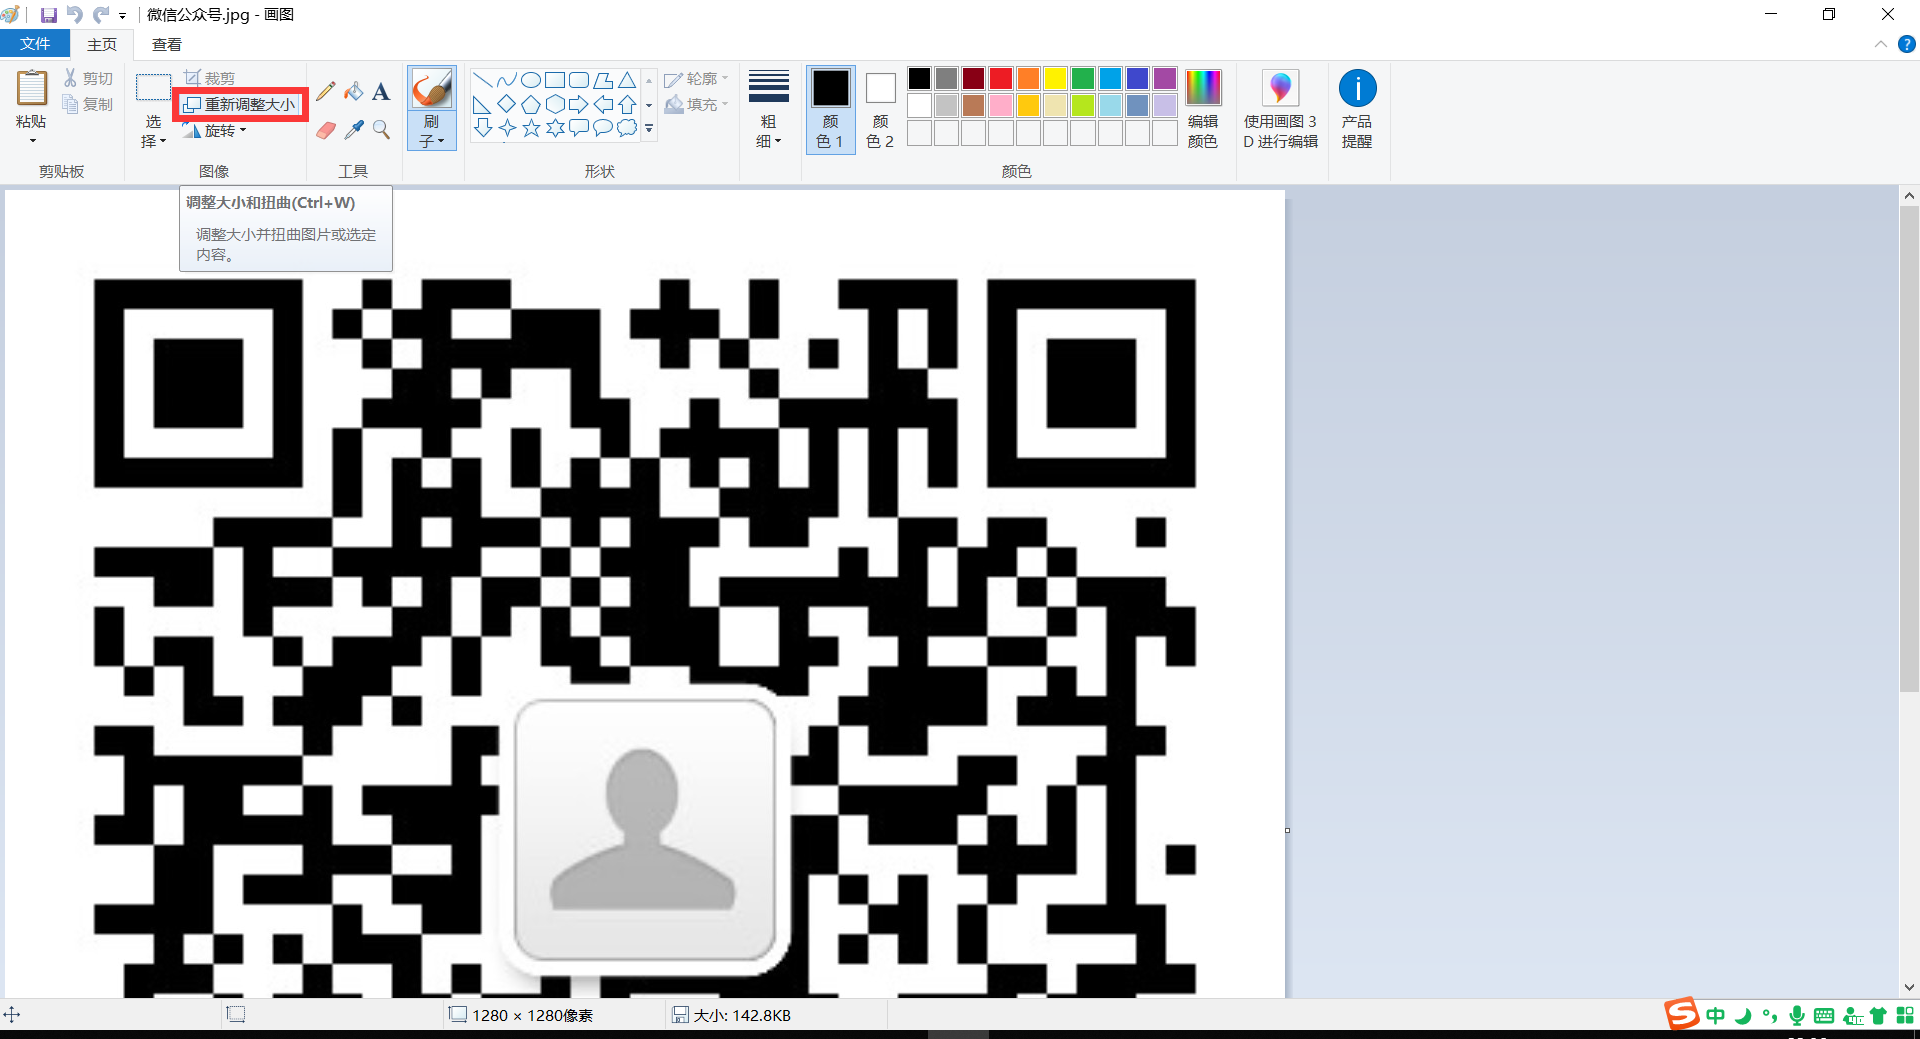This screenshot has height=1039, width=1920.
Task: Click the Undo arrow in title bar
Action: (74, 15)
